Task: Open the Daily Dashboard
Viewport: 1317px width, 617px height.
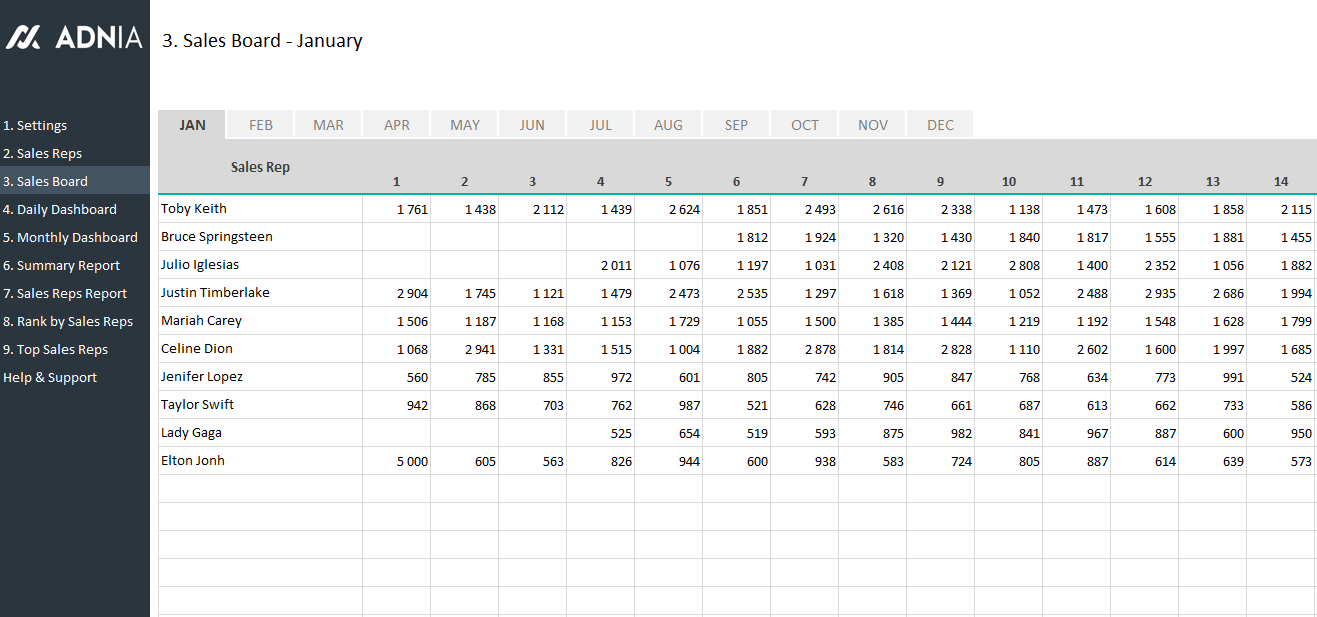Action: tap(60, 210)
